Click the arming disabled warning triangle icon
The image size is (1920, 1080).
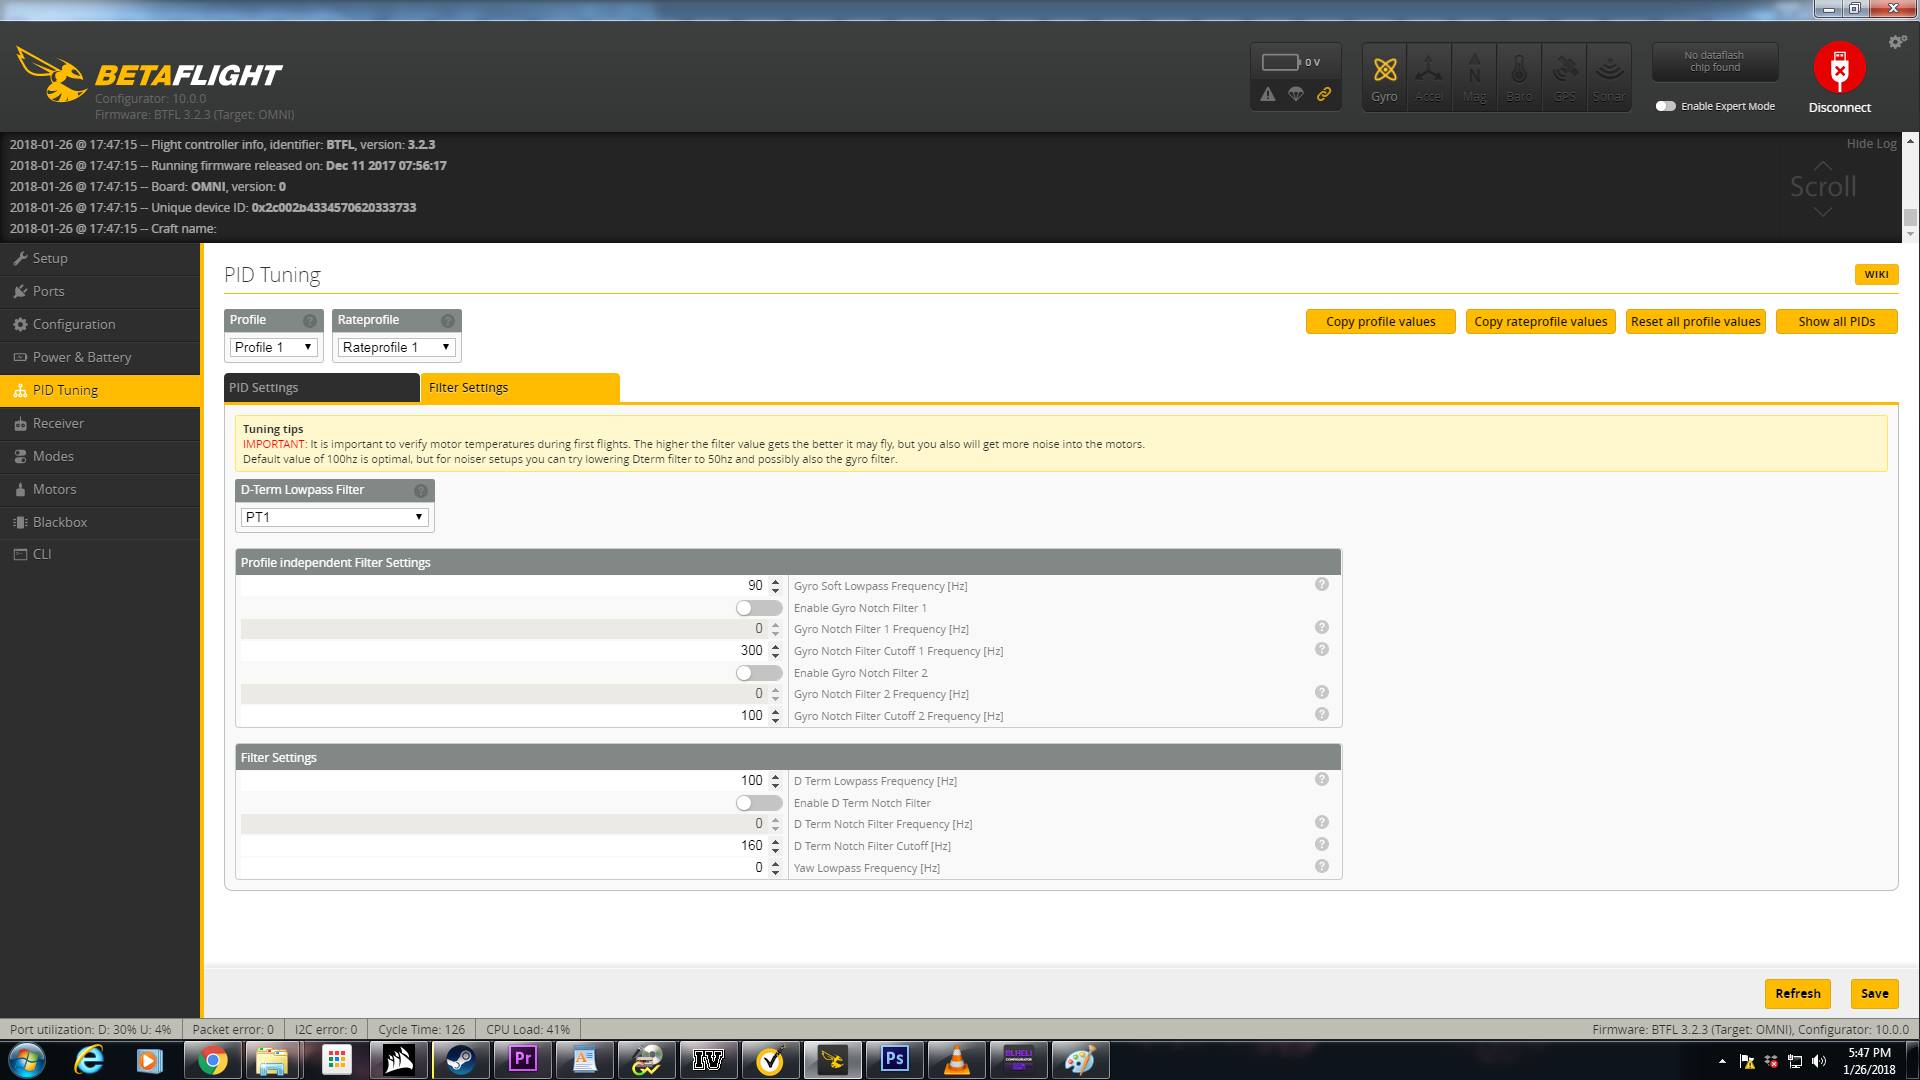(x=1268, y=94)
